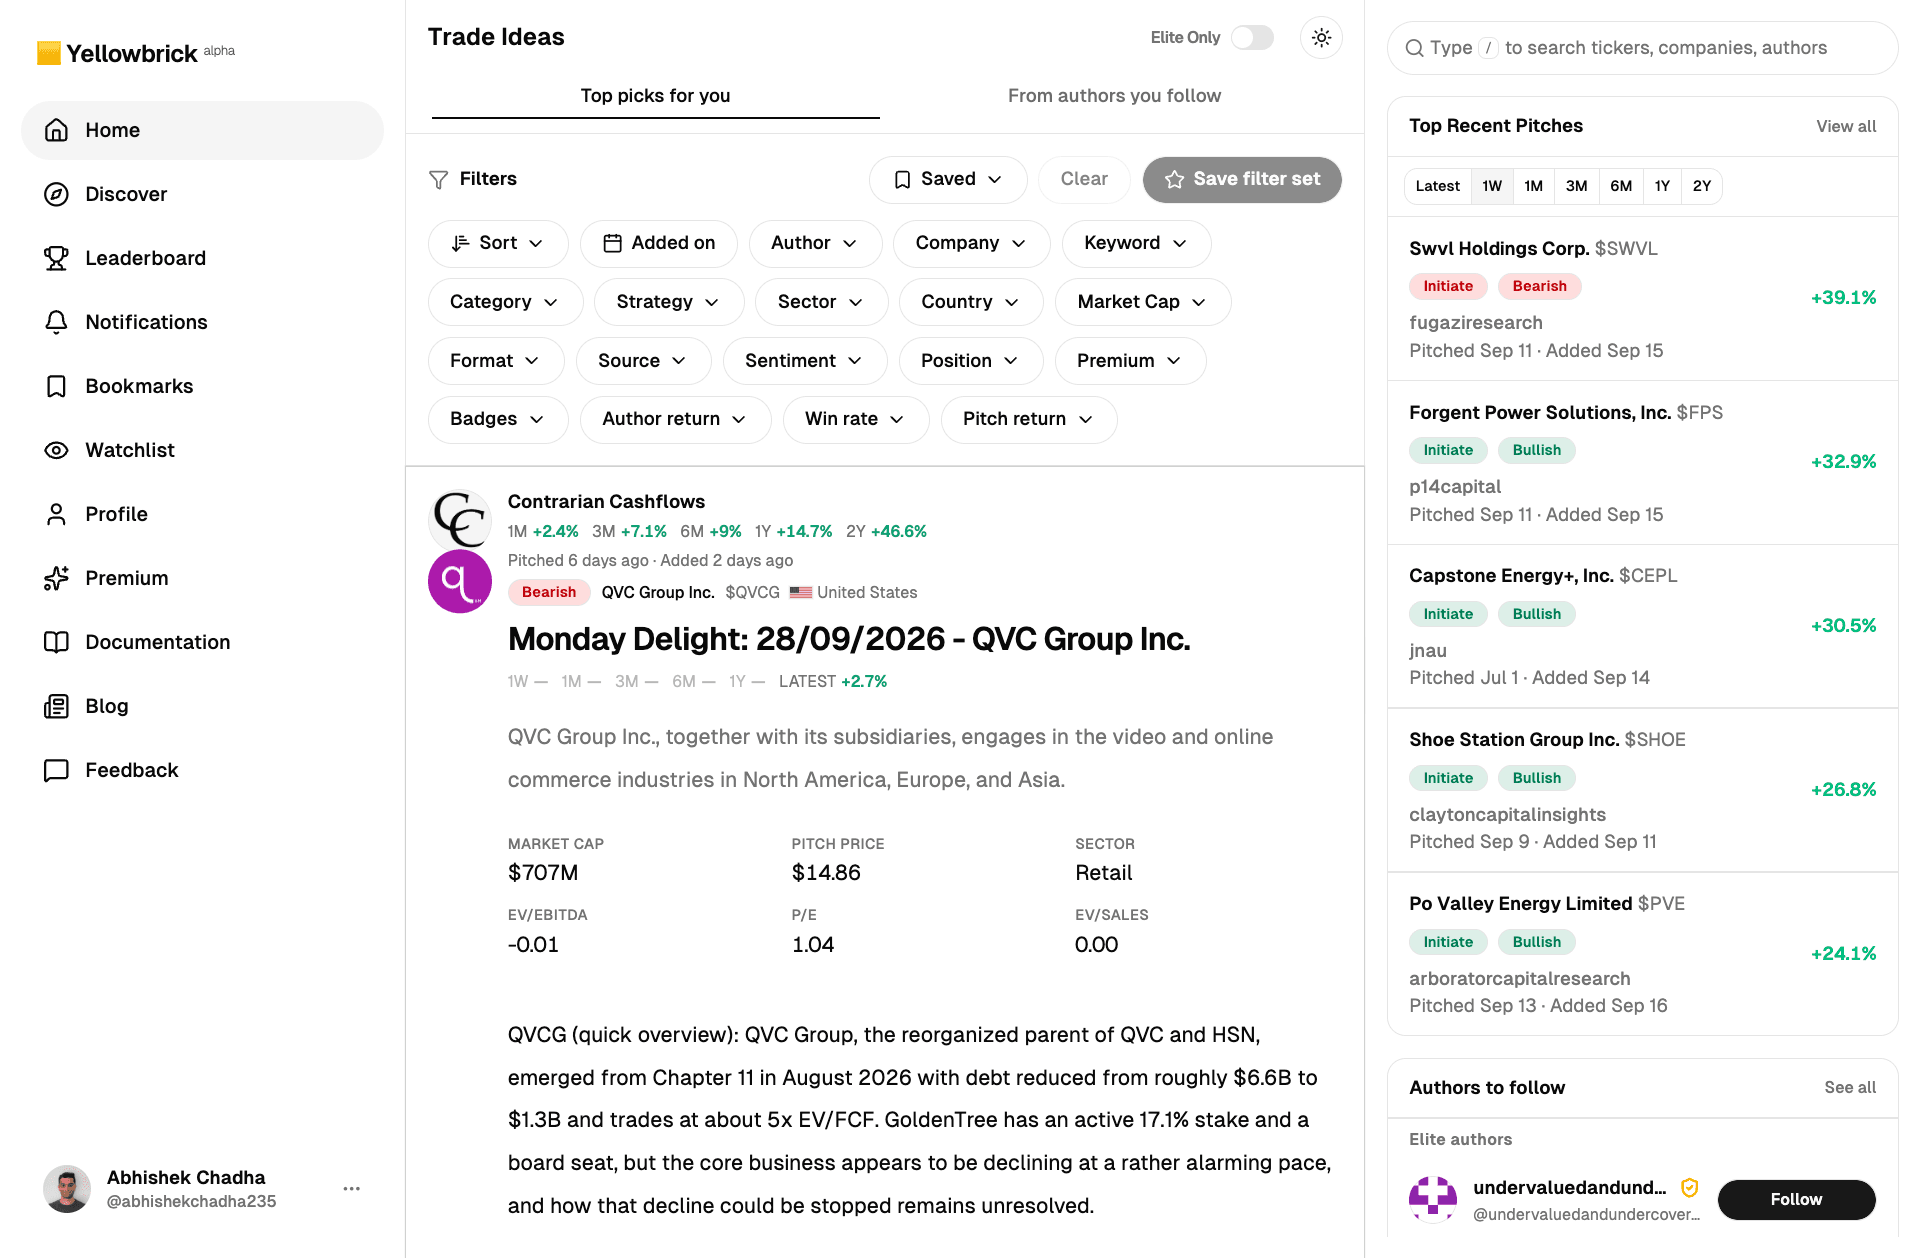The height and width of the screenshot is (1258, 1920).
Task: Open the Monday Delight QVC Group pitch title
Action: click(849, 639)
